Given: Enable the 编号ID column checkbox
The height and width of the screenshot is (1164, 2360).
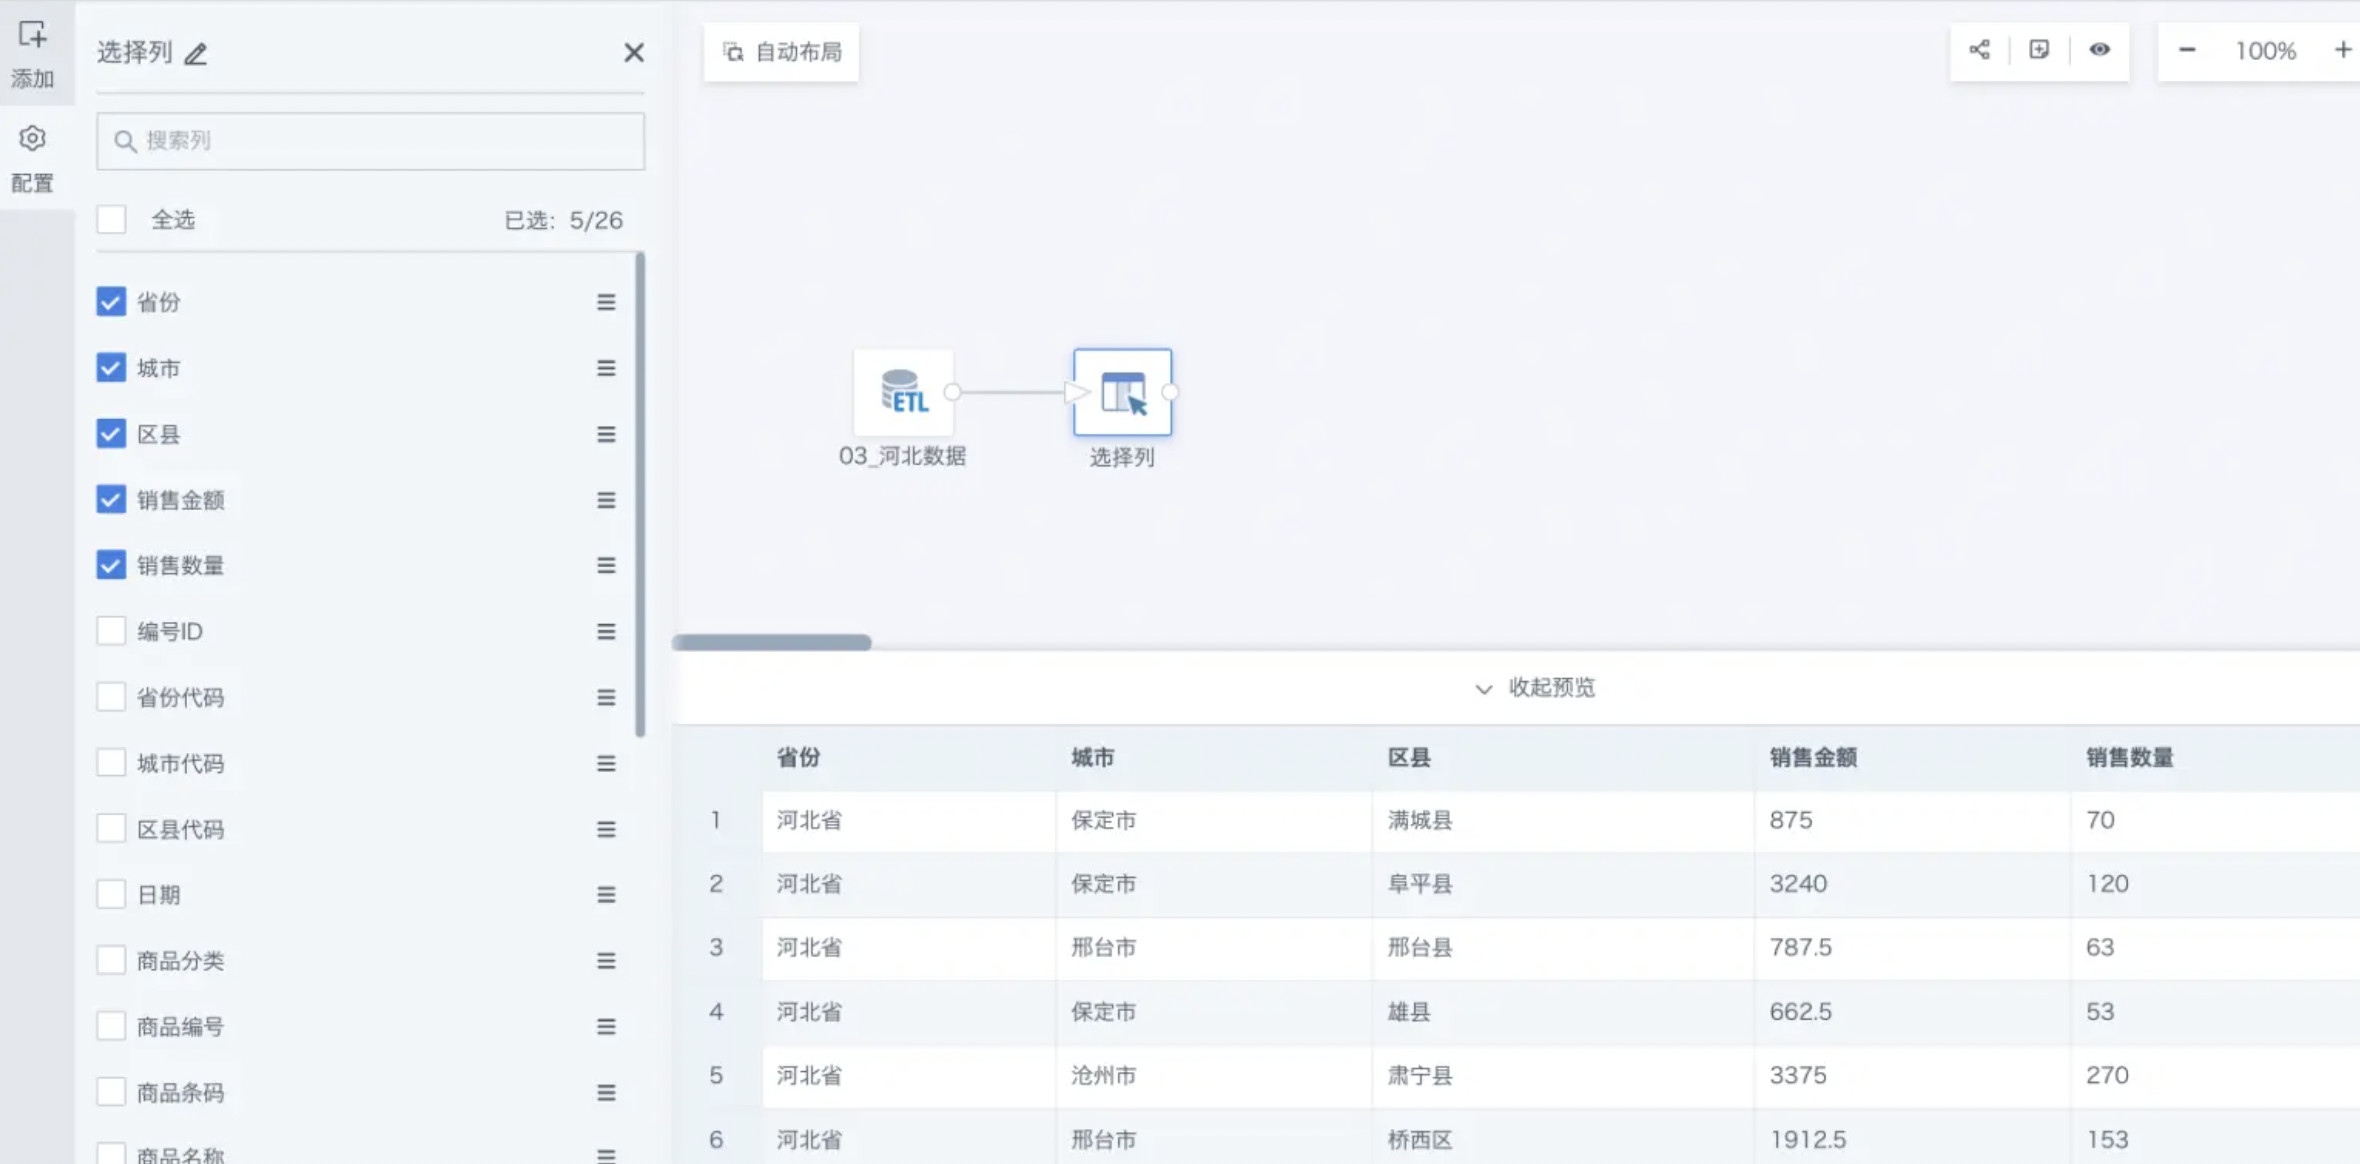Looking at the screenshot, I should (111, 631).
